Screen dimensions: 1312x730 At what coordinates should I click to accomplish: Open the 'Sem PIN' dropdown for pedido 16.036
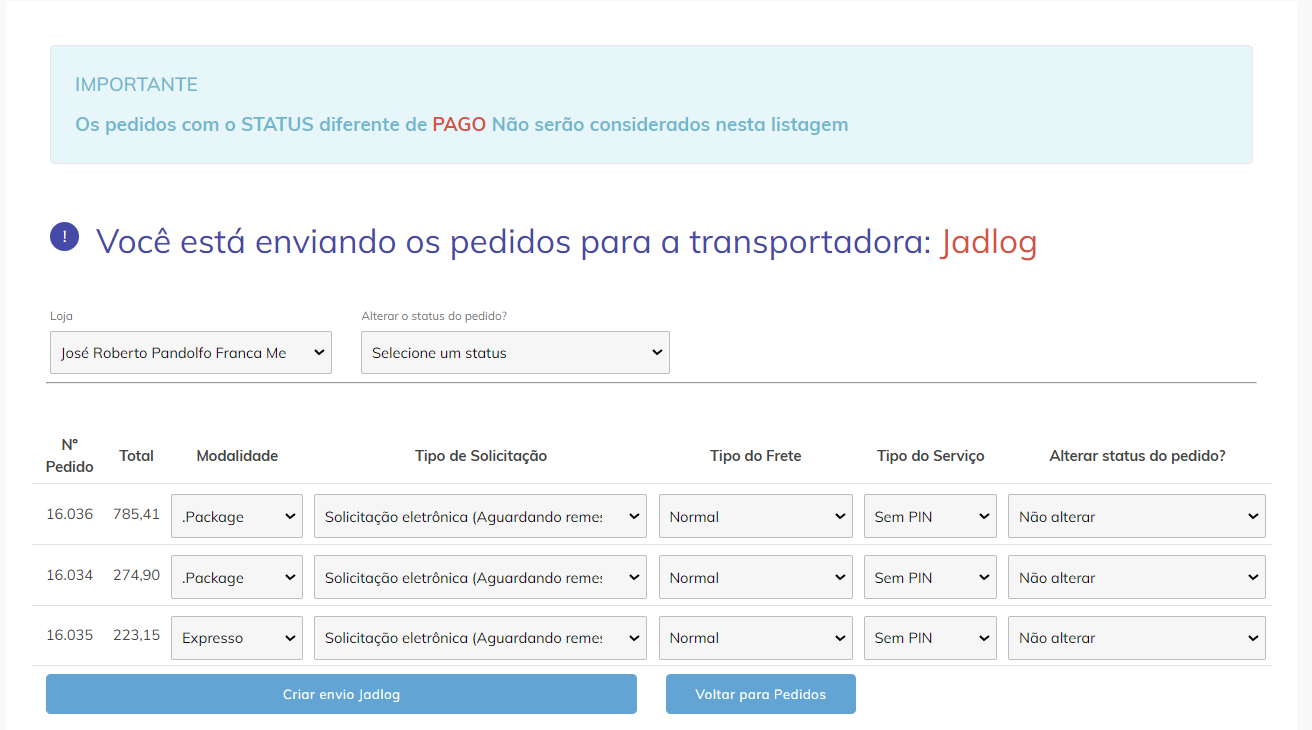click(x=929, y=515)
